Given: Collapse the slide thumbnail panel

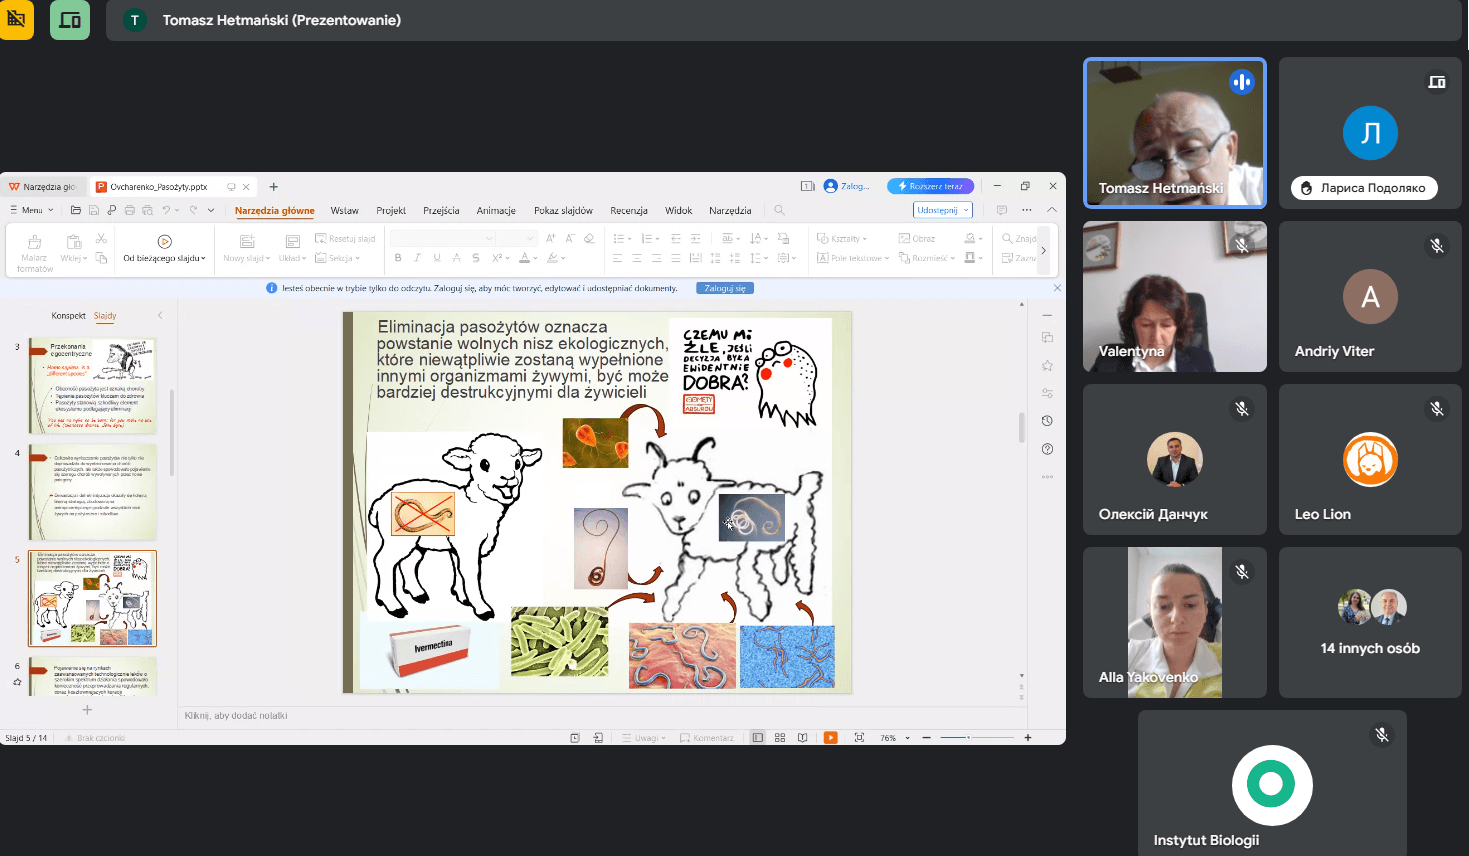Looking at the screenshot, I should (160, 315).
